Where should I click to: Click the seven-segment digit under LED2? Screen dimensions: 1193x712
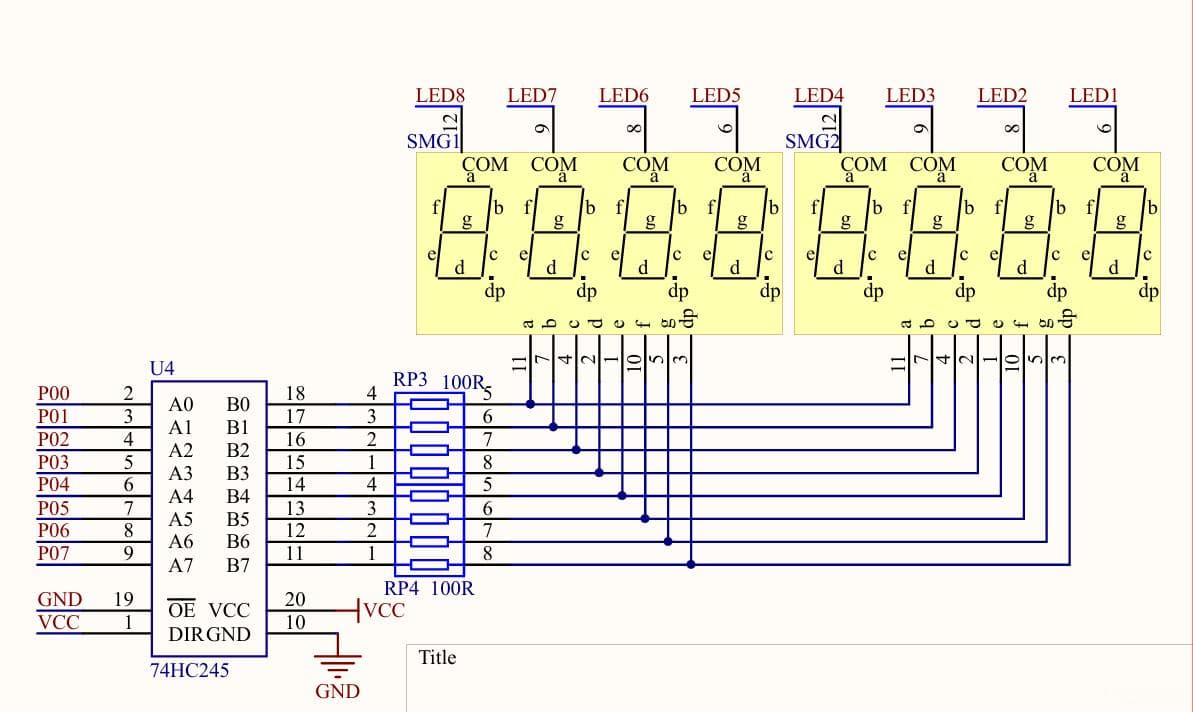coord(1026,233)
